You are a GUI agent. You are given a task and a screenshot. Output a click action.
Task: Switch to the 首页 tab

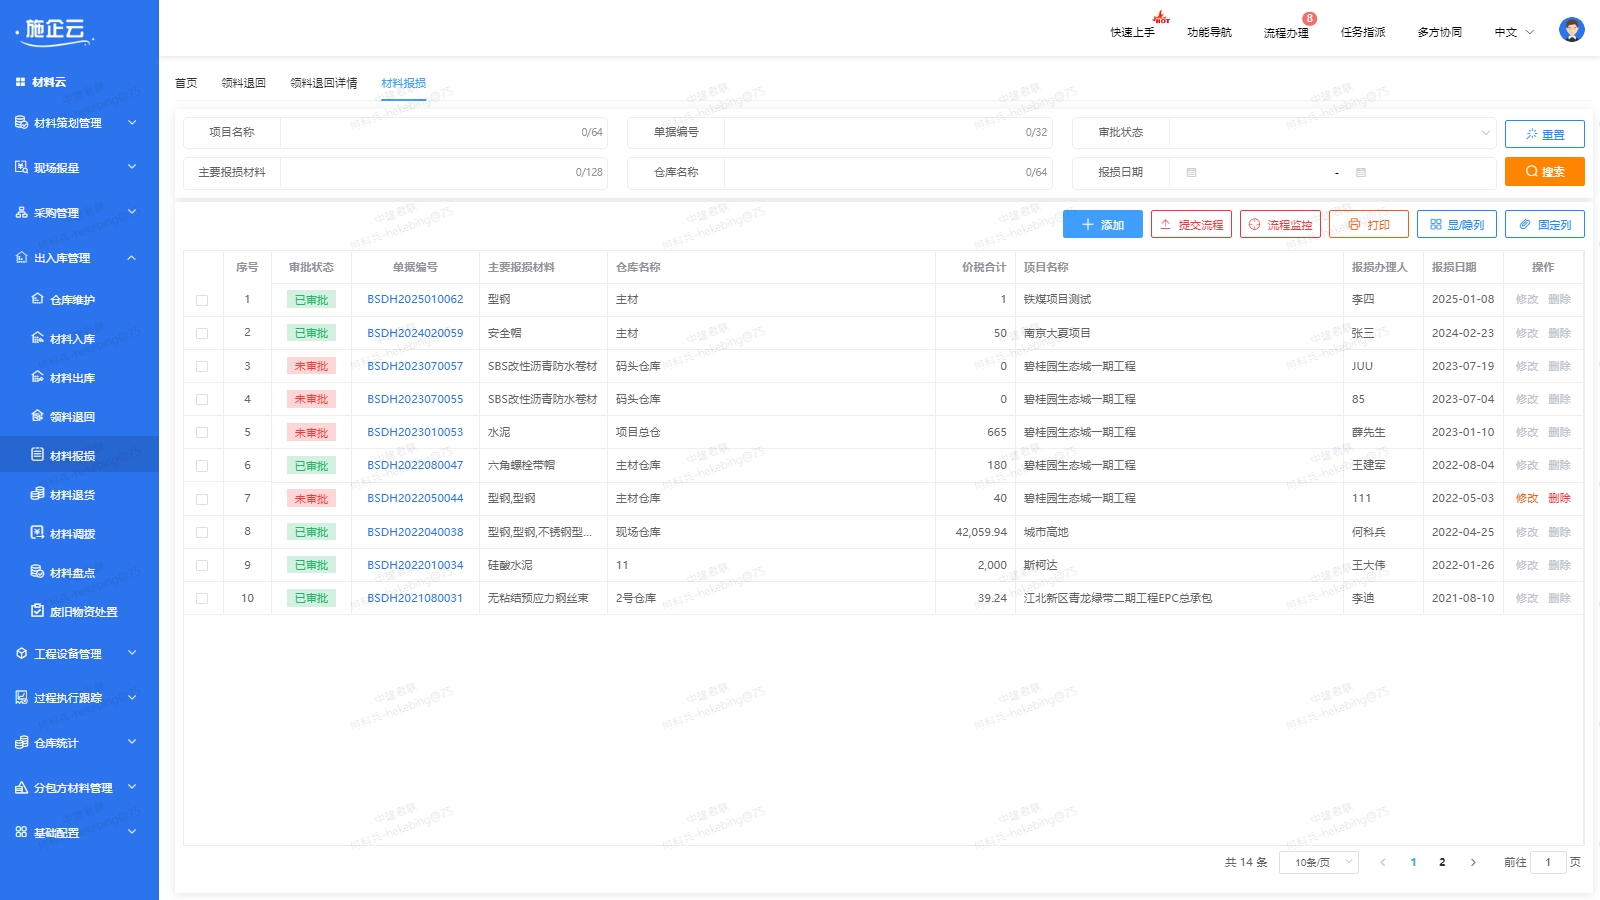[186, 83]
